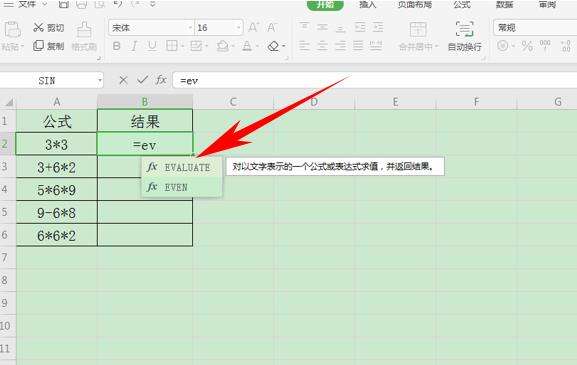
Task: Increase font size with the A+ icon
Action: pos(253,28)
